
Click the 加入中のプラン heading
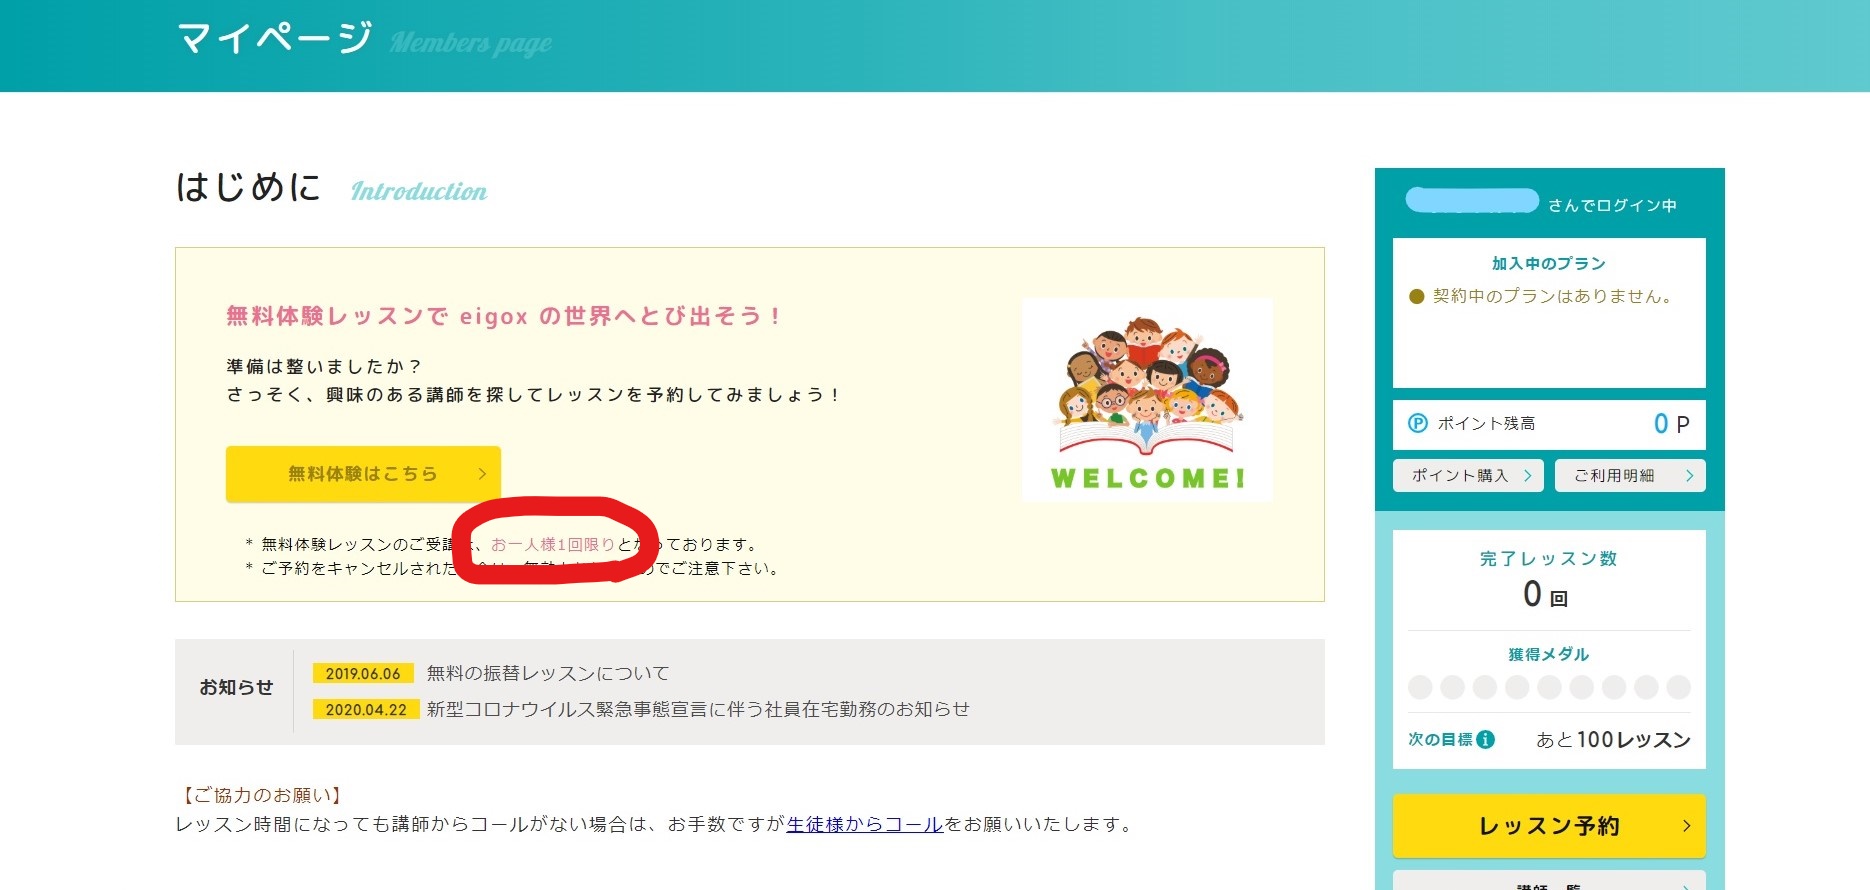1548,263
